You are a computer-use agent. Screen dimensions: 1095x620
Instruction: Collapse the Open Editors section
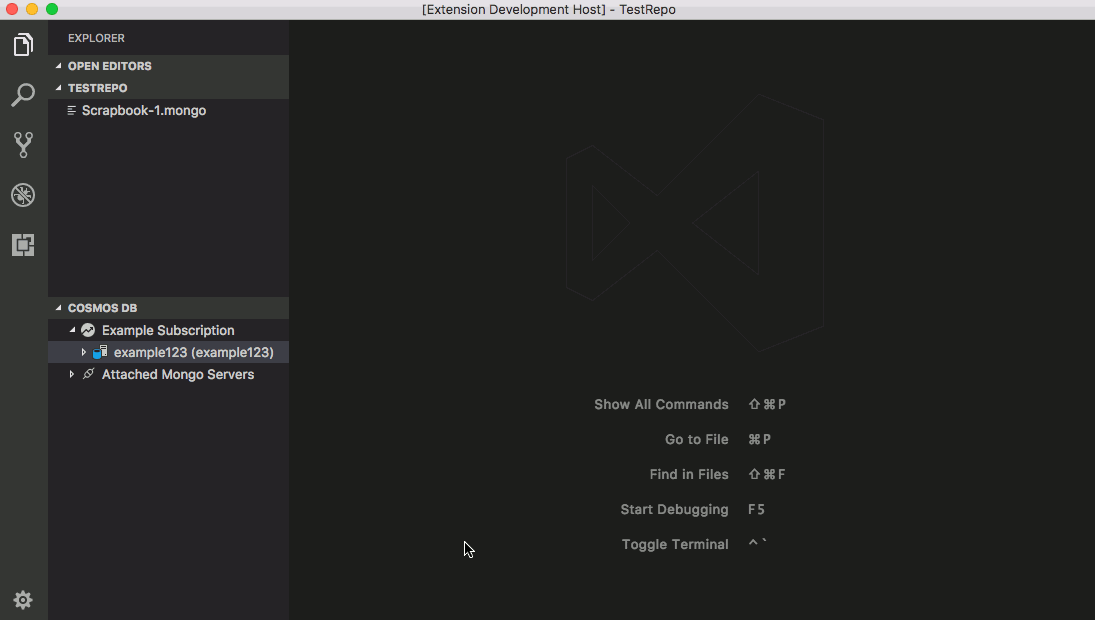pyautogui.click(x=59, y=66)
